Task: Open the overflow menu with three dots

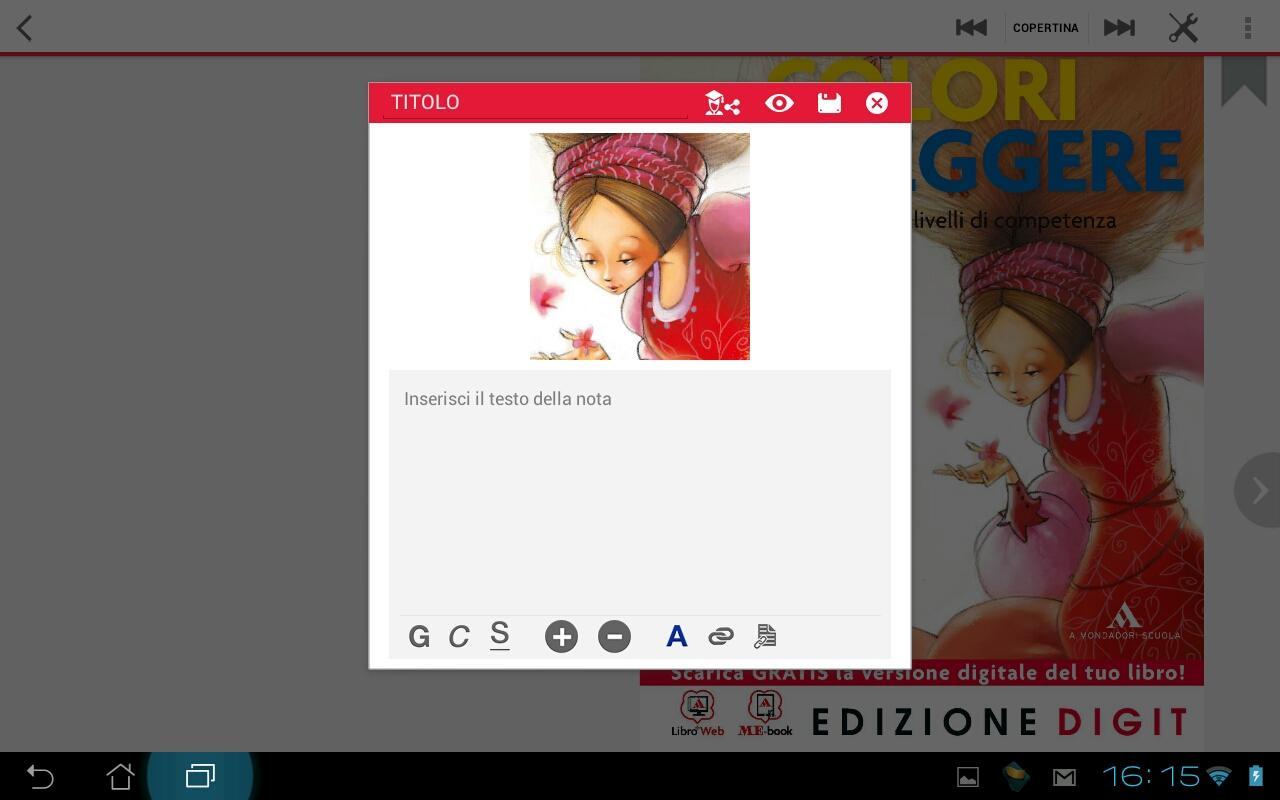Action: coord(1247,27)
